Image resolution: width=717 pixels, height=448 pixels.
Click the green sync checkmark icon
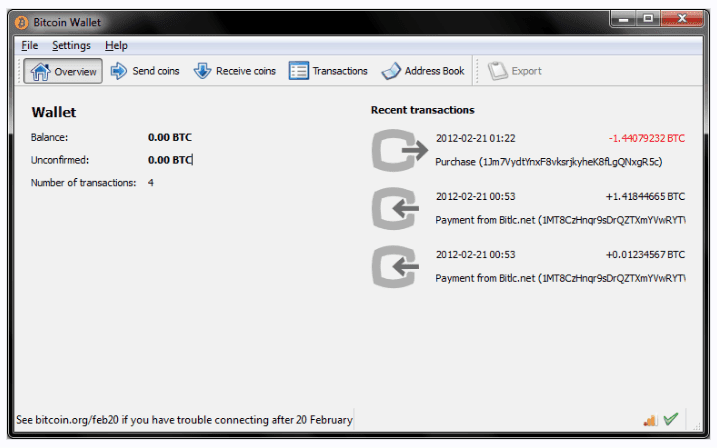670,420
